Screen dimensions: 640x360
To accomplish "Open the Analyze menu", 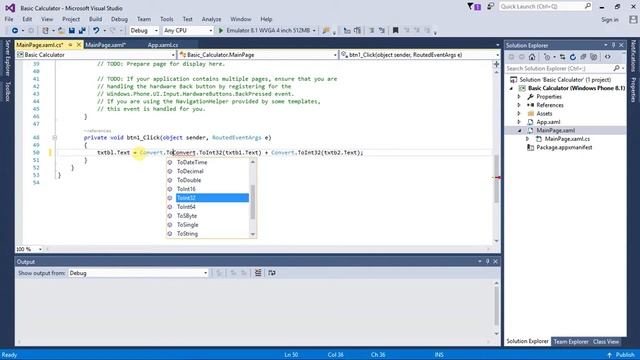I will (x=211, y=19).
